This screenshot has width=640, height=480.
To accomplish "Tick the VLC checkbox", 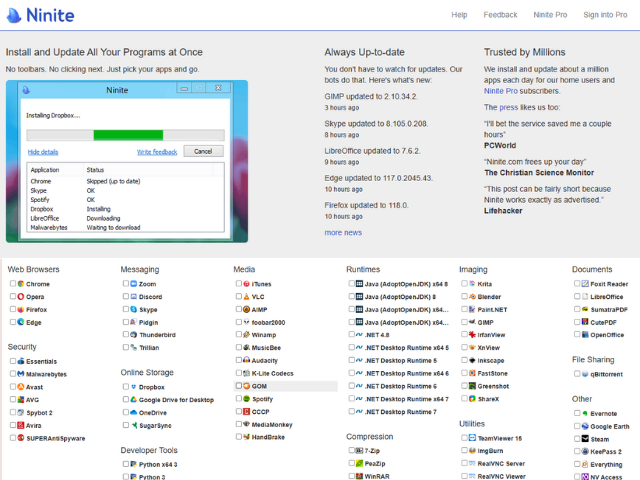I will click(x=238, y=296).
